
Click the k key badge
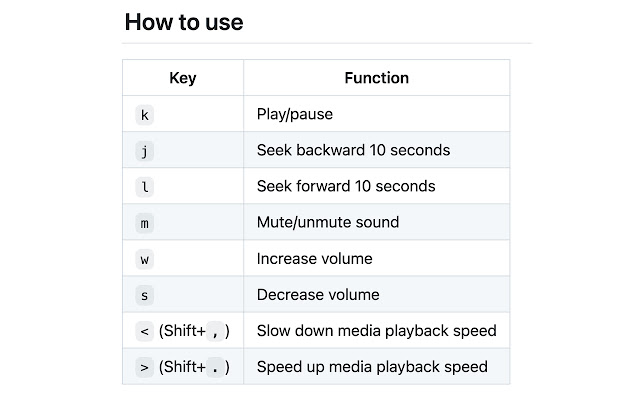coord(145,115)
